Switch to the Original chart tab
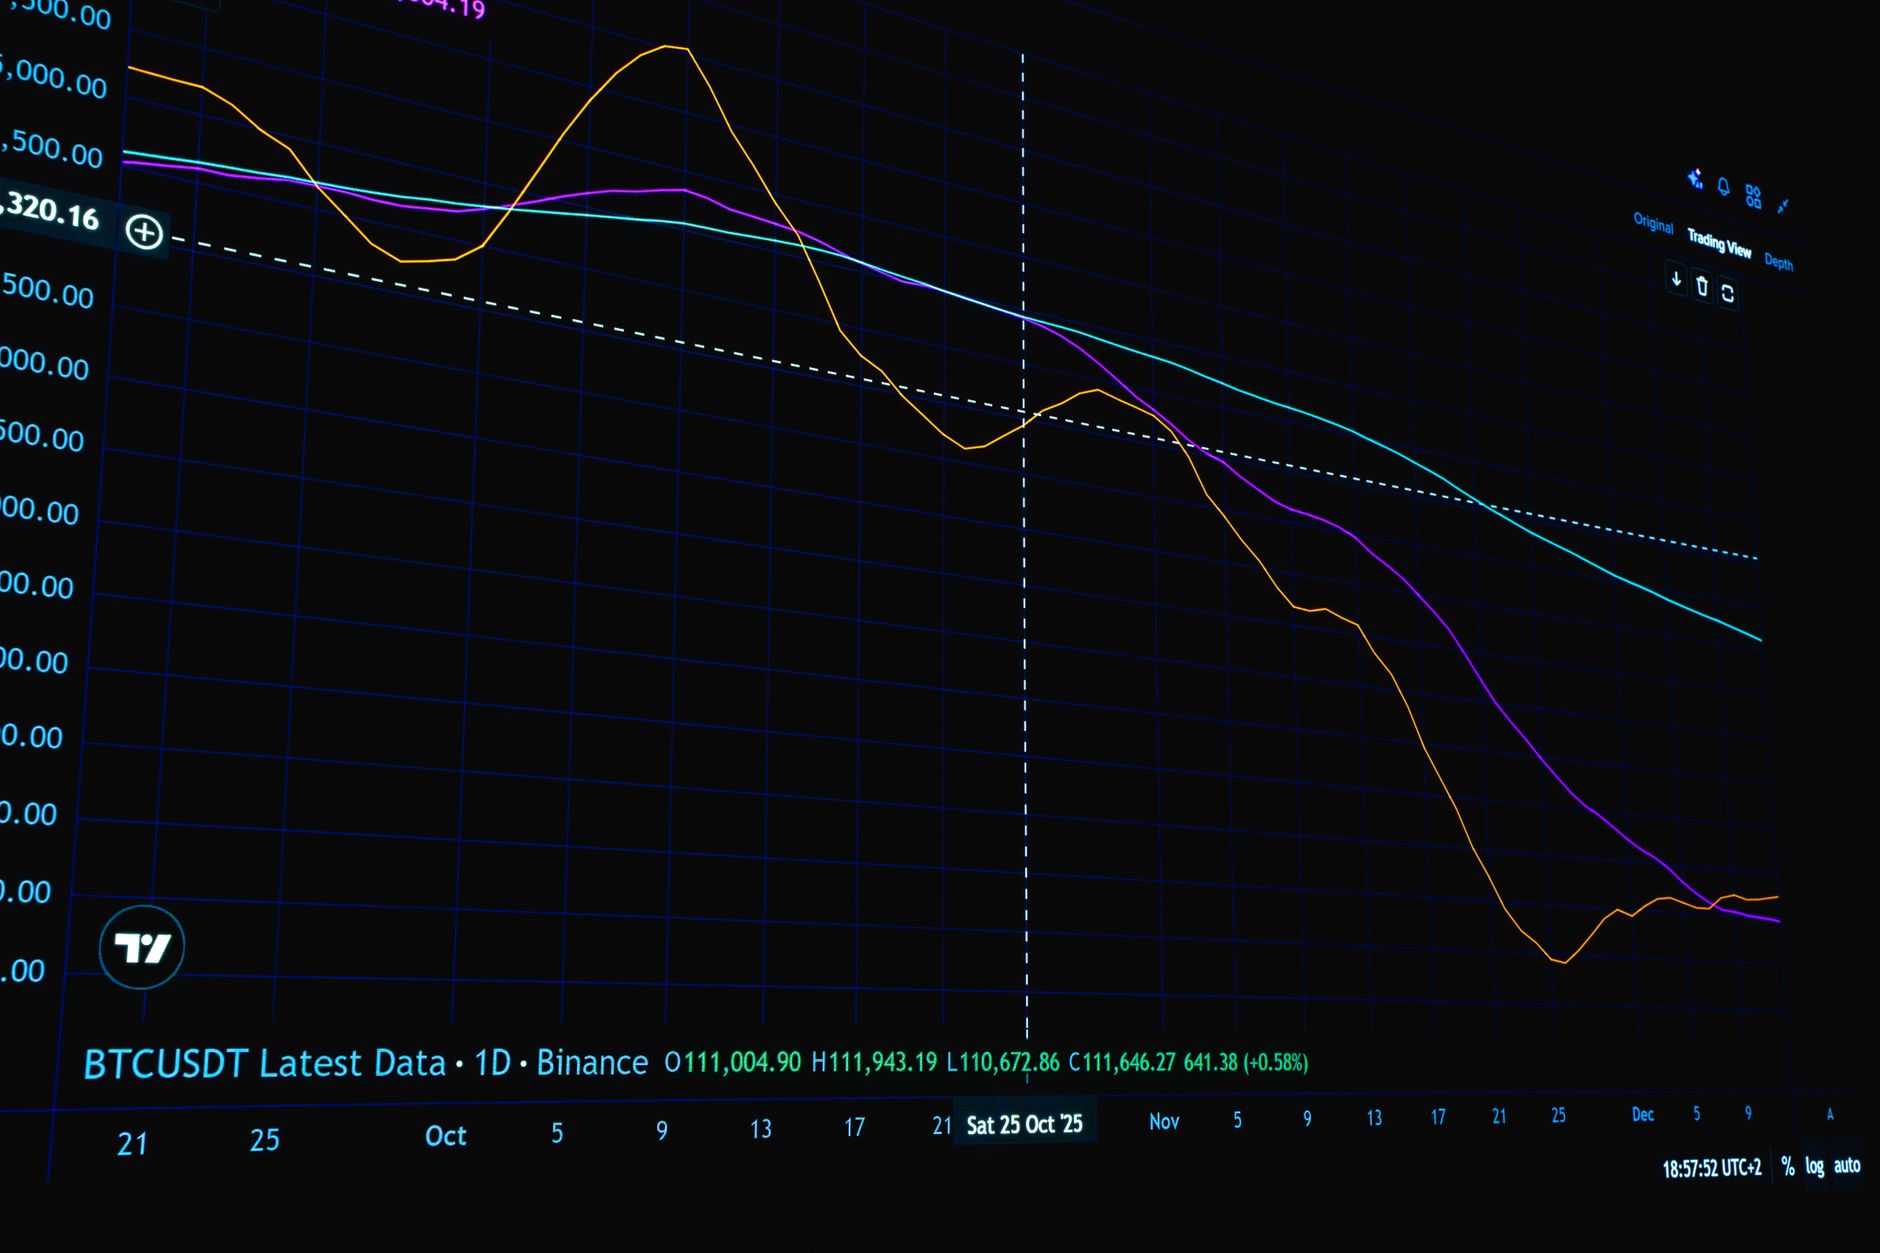This screenshot has width=1880, height=1253. 1653,224
